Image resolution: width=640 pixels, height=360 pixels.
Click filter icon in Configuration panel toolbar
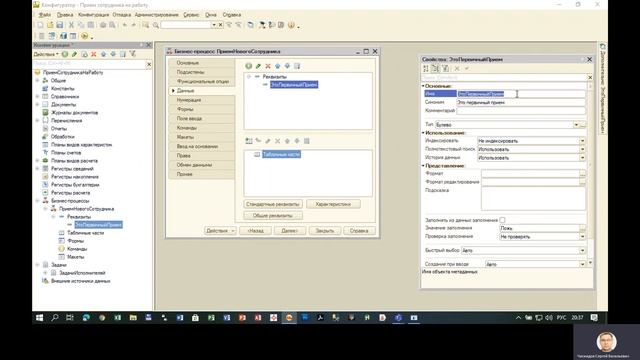[x=133, y=54]
